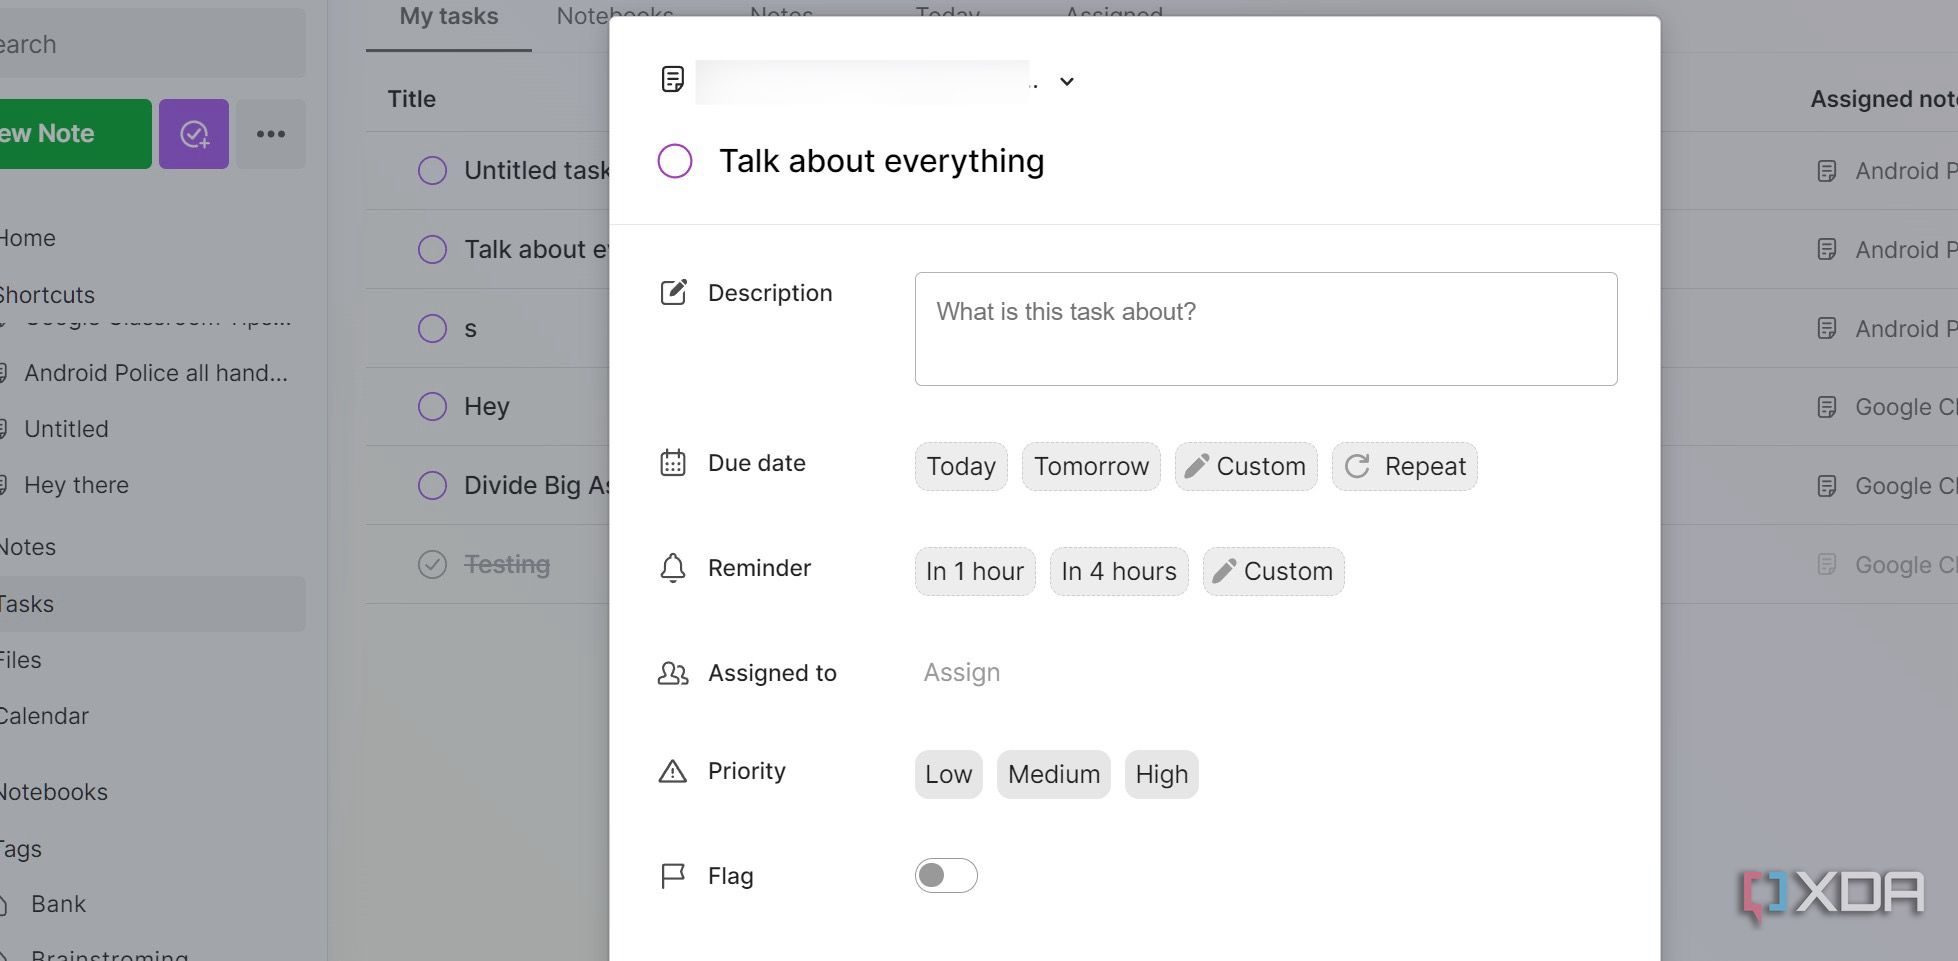This screenshot has width=1958, height=961.
Task: Uncheck the completed 'Testing' task
Action: pos(432,564)
